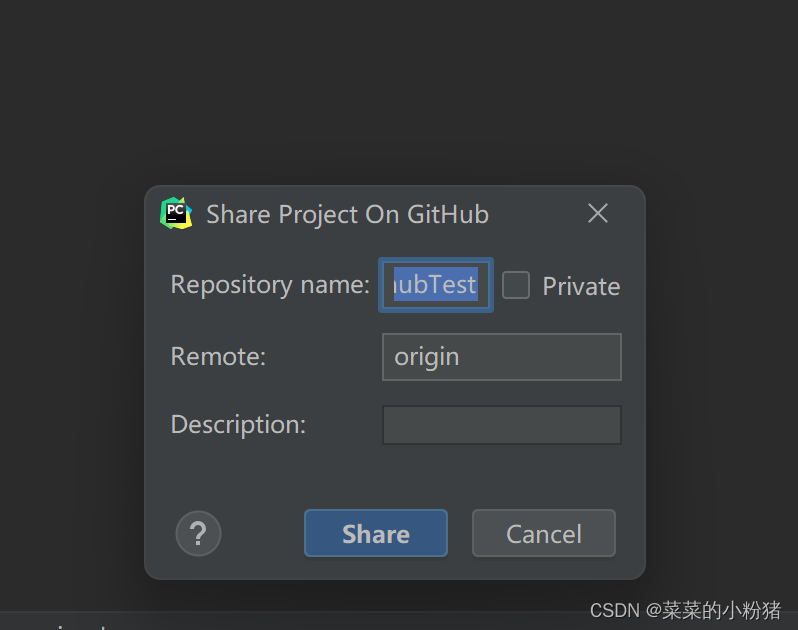
Task: Edit the Remote field containing origin
Action: (x=502, y=357)
